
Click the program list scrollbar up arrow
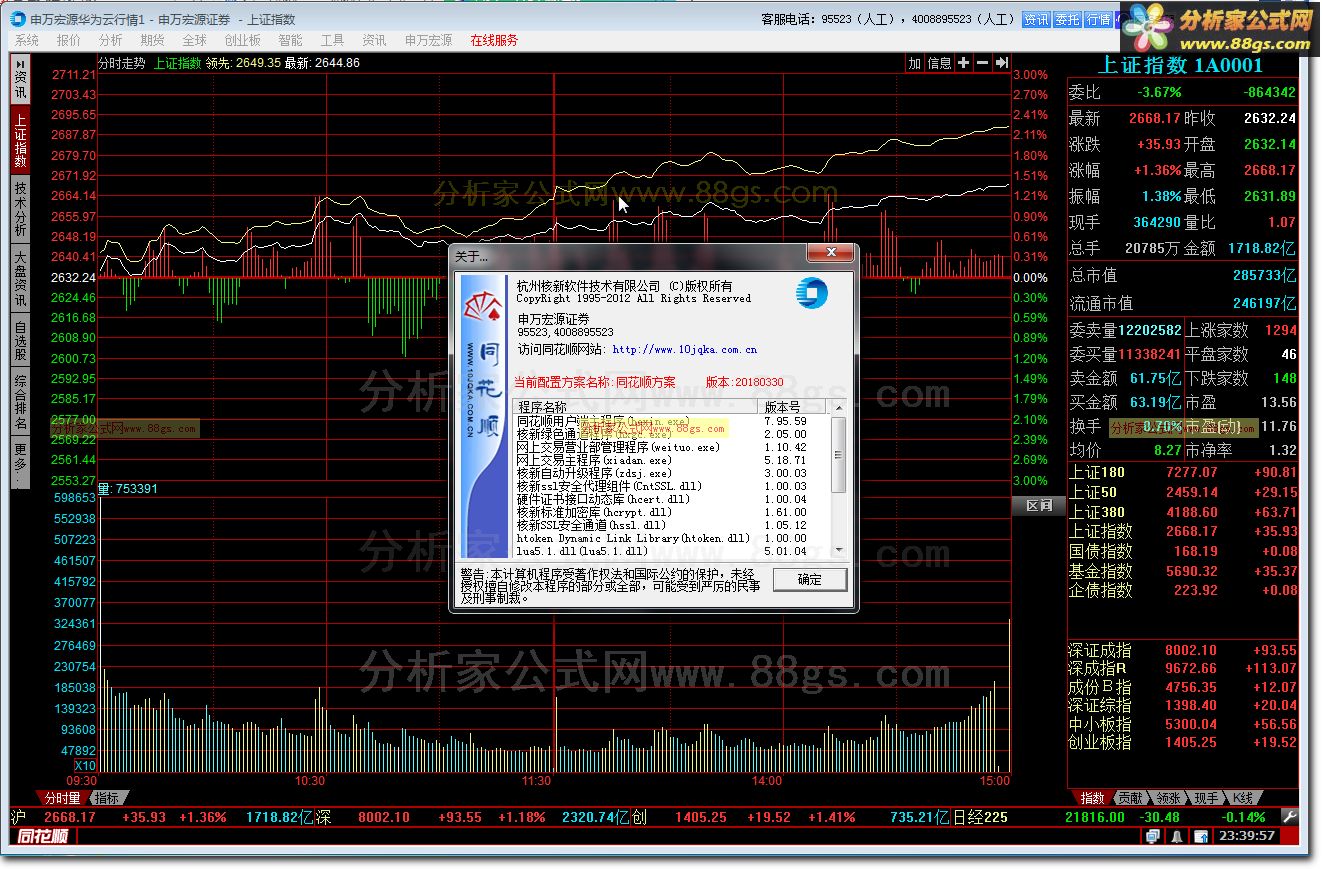click(839, 407)
